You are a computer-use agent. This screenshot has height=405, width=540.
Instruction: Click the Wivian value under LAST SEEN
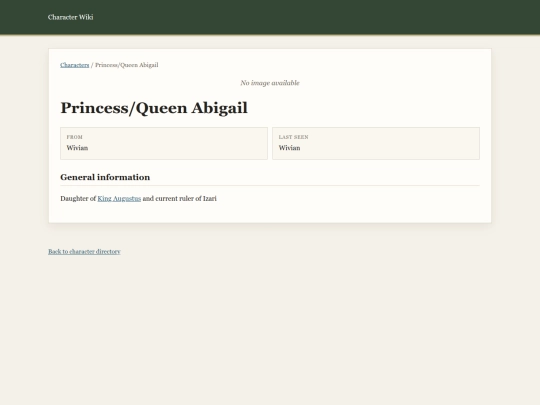[290, 148]
